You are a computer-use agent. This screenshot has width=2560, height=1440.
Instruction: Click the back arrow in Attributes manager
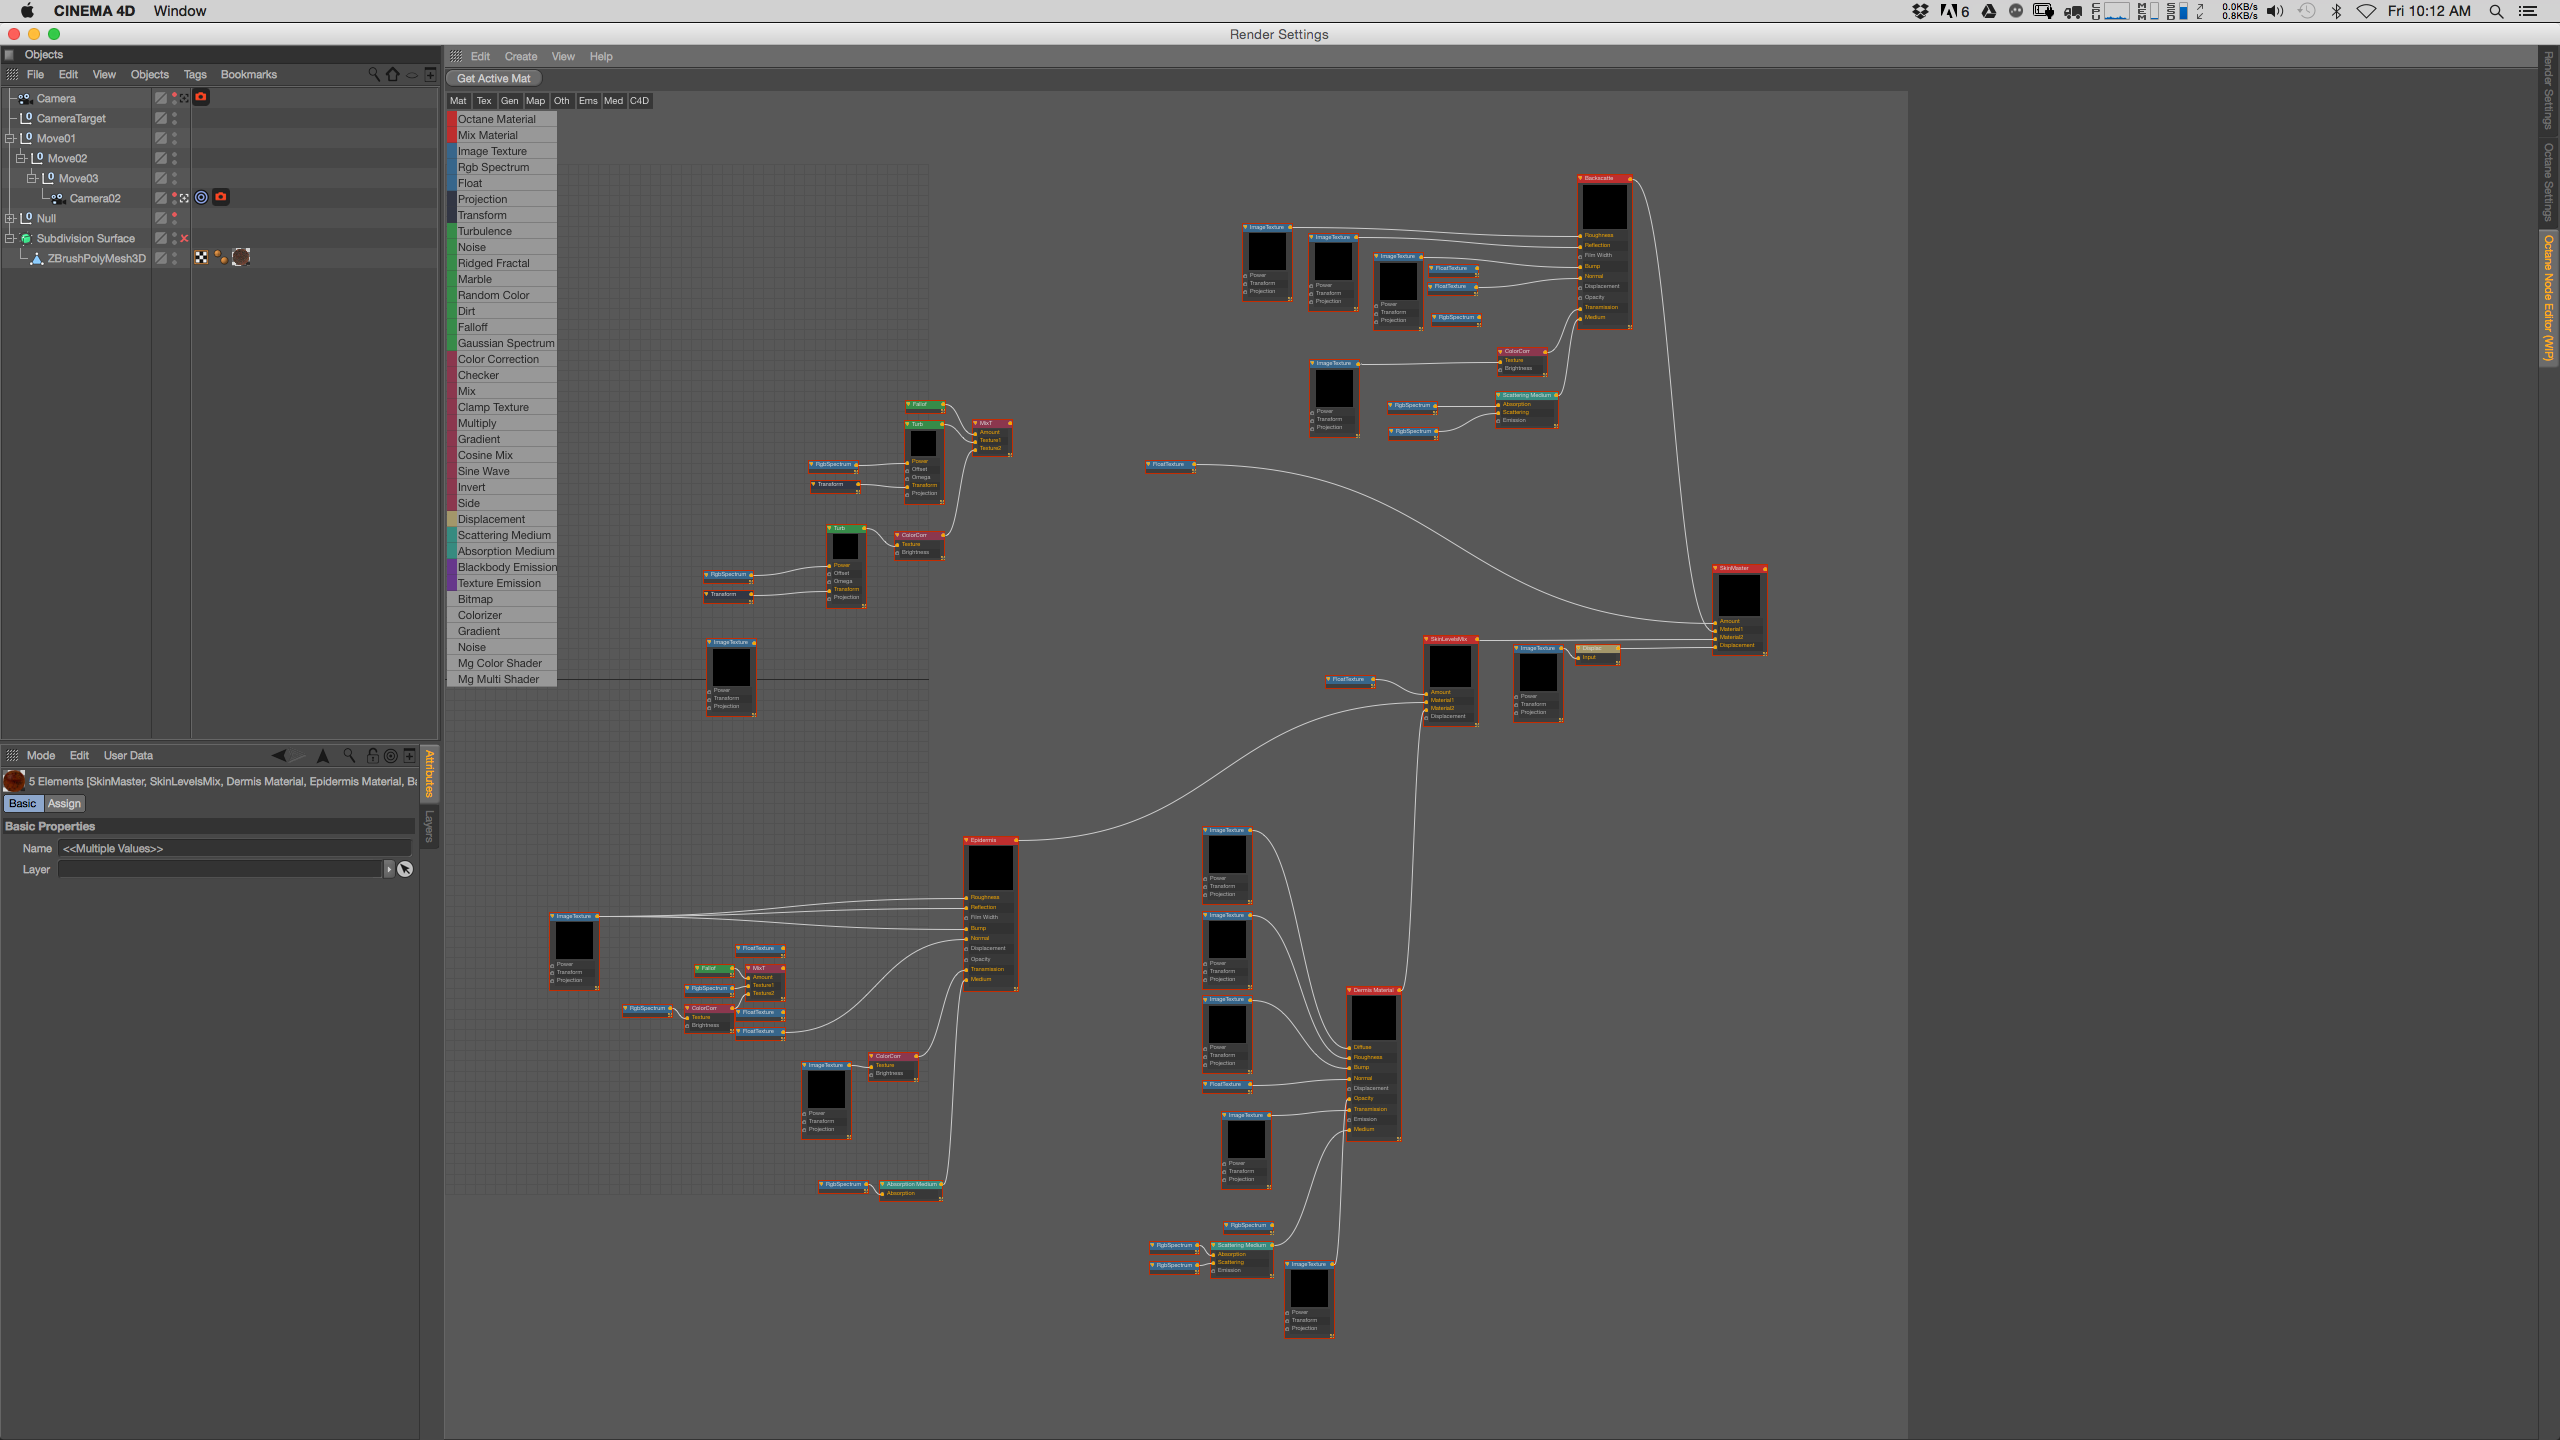point(279,756)
